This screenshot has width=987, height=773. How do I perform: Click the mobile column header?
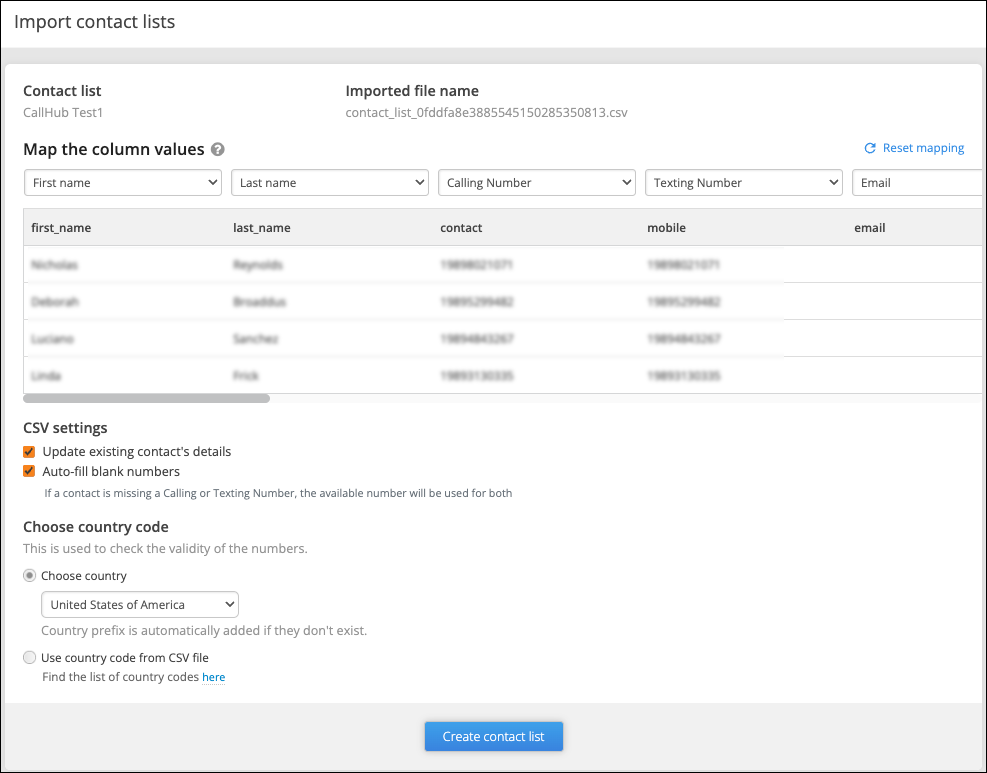click(667, 228)
